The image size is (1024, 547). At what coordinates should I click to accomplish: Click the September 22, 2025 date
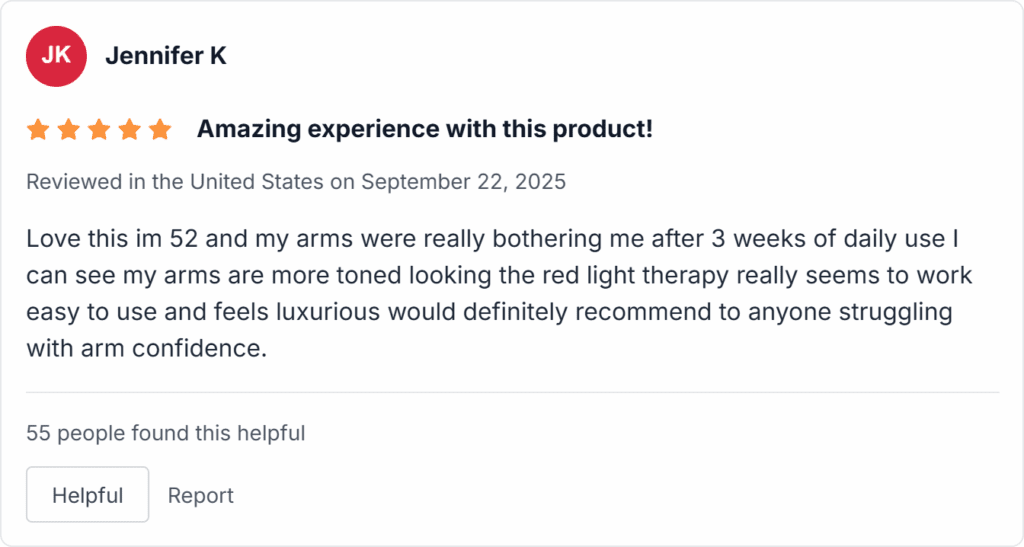464,181
